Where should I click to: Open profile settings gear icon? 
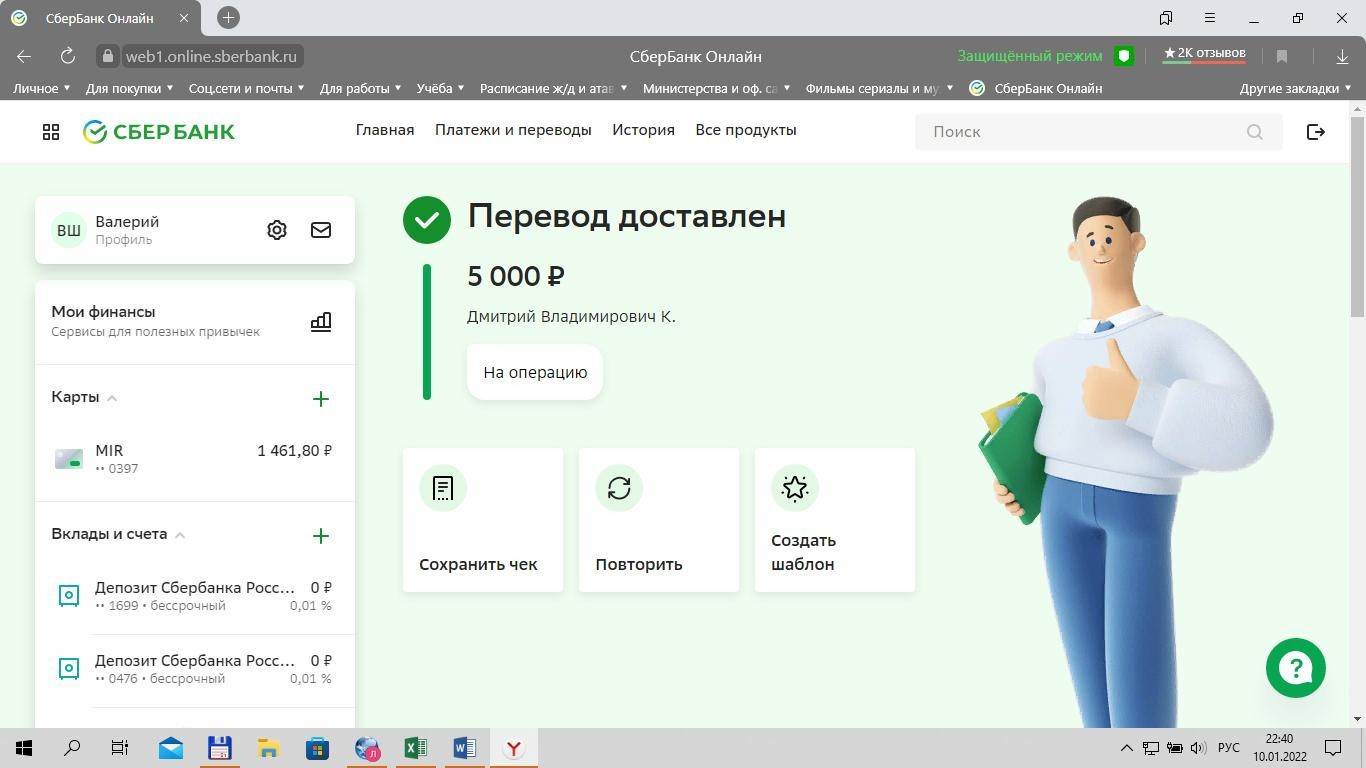277,230
